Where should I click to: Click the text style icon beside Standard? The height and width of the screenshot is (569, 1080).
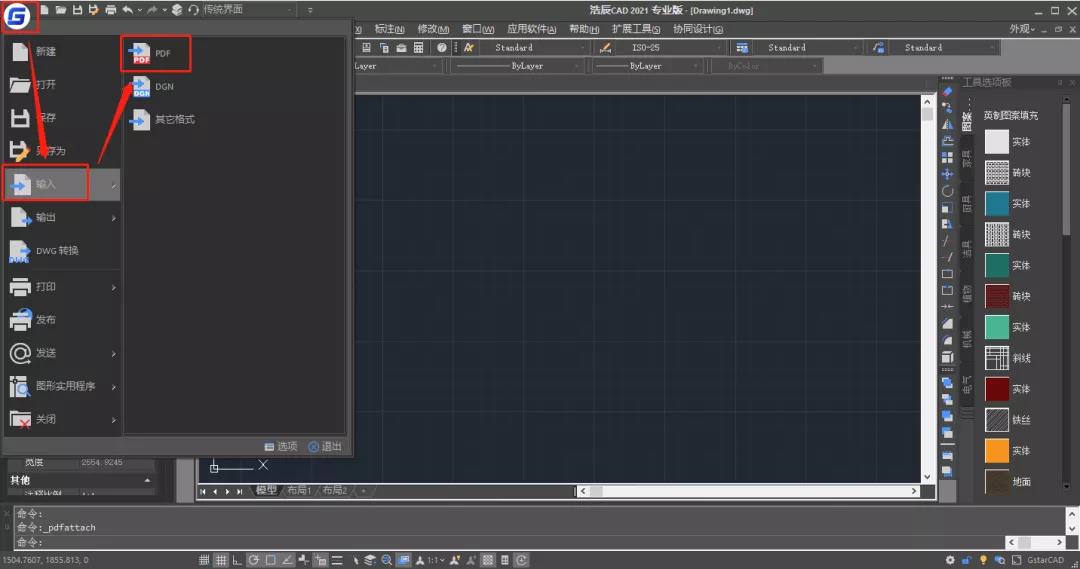[468, 48]
